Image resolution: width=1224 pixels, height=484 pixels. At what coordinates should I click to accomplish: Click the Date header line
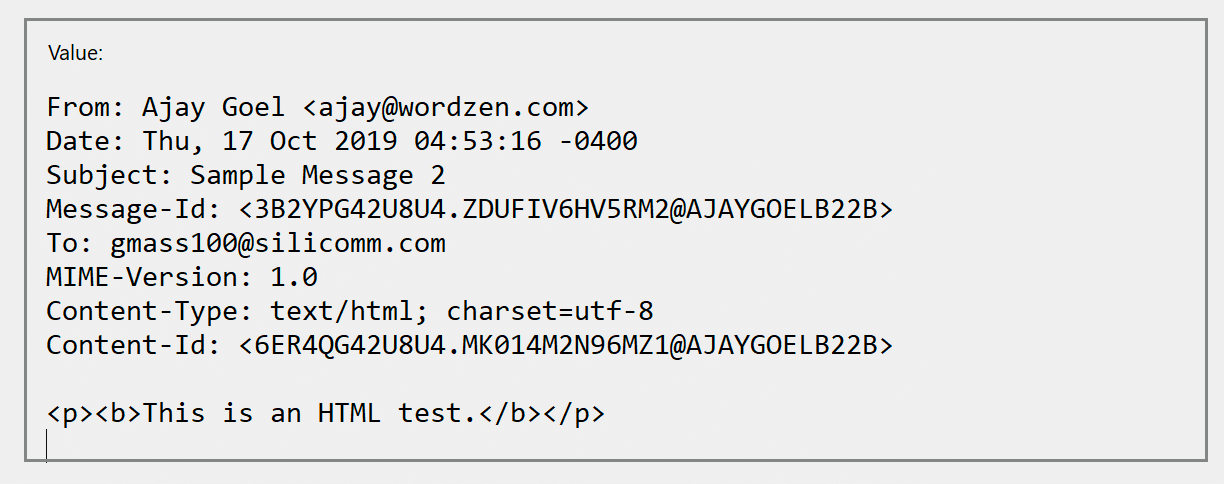tap(342, 141)
